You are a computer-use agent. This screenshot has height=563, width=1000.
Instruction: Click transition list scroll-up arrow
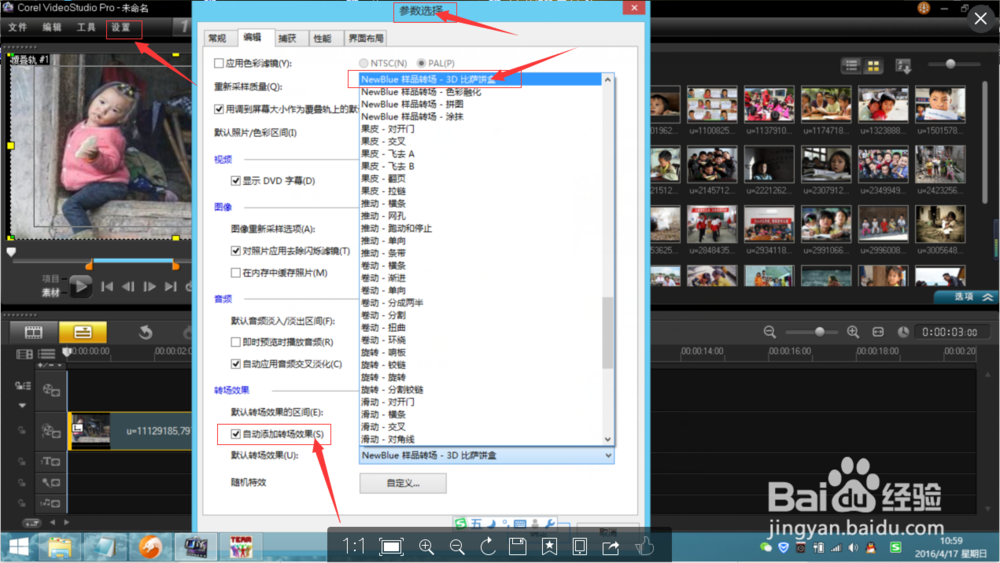click(x=608, y=80)
